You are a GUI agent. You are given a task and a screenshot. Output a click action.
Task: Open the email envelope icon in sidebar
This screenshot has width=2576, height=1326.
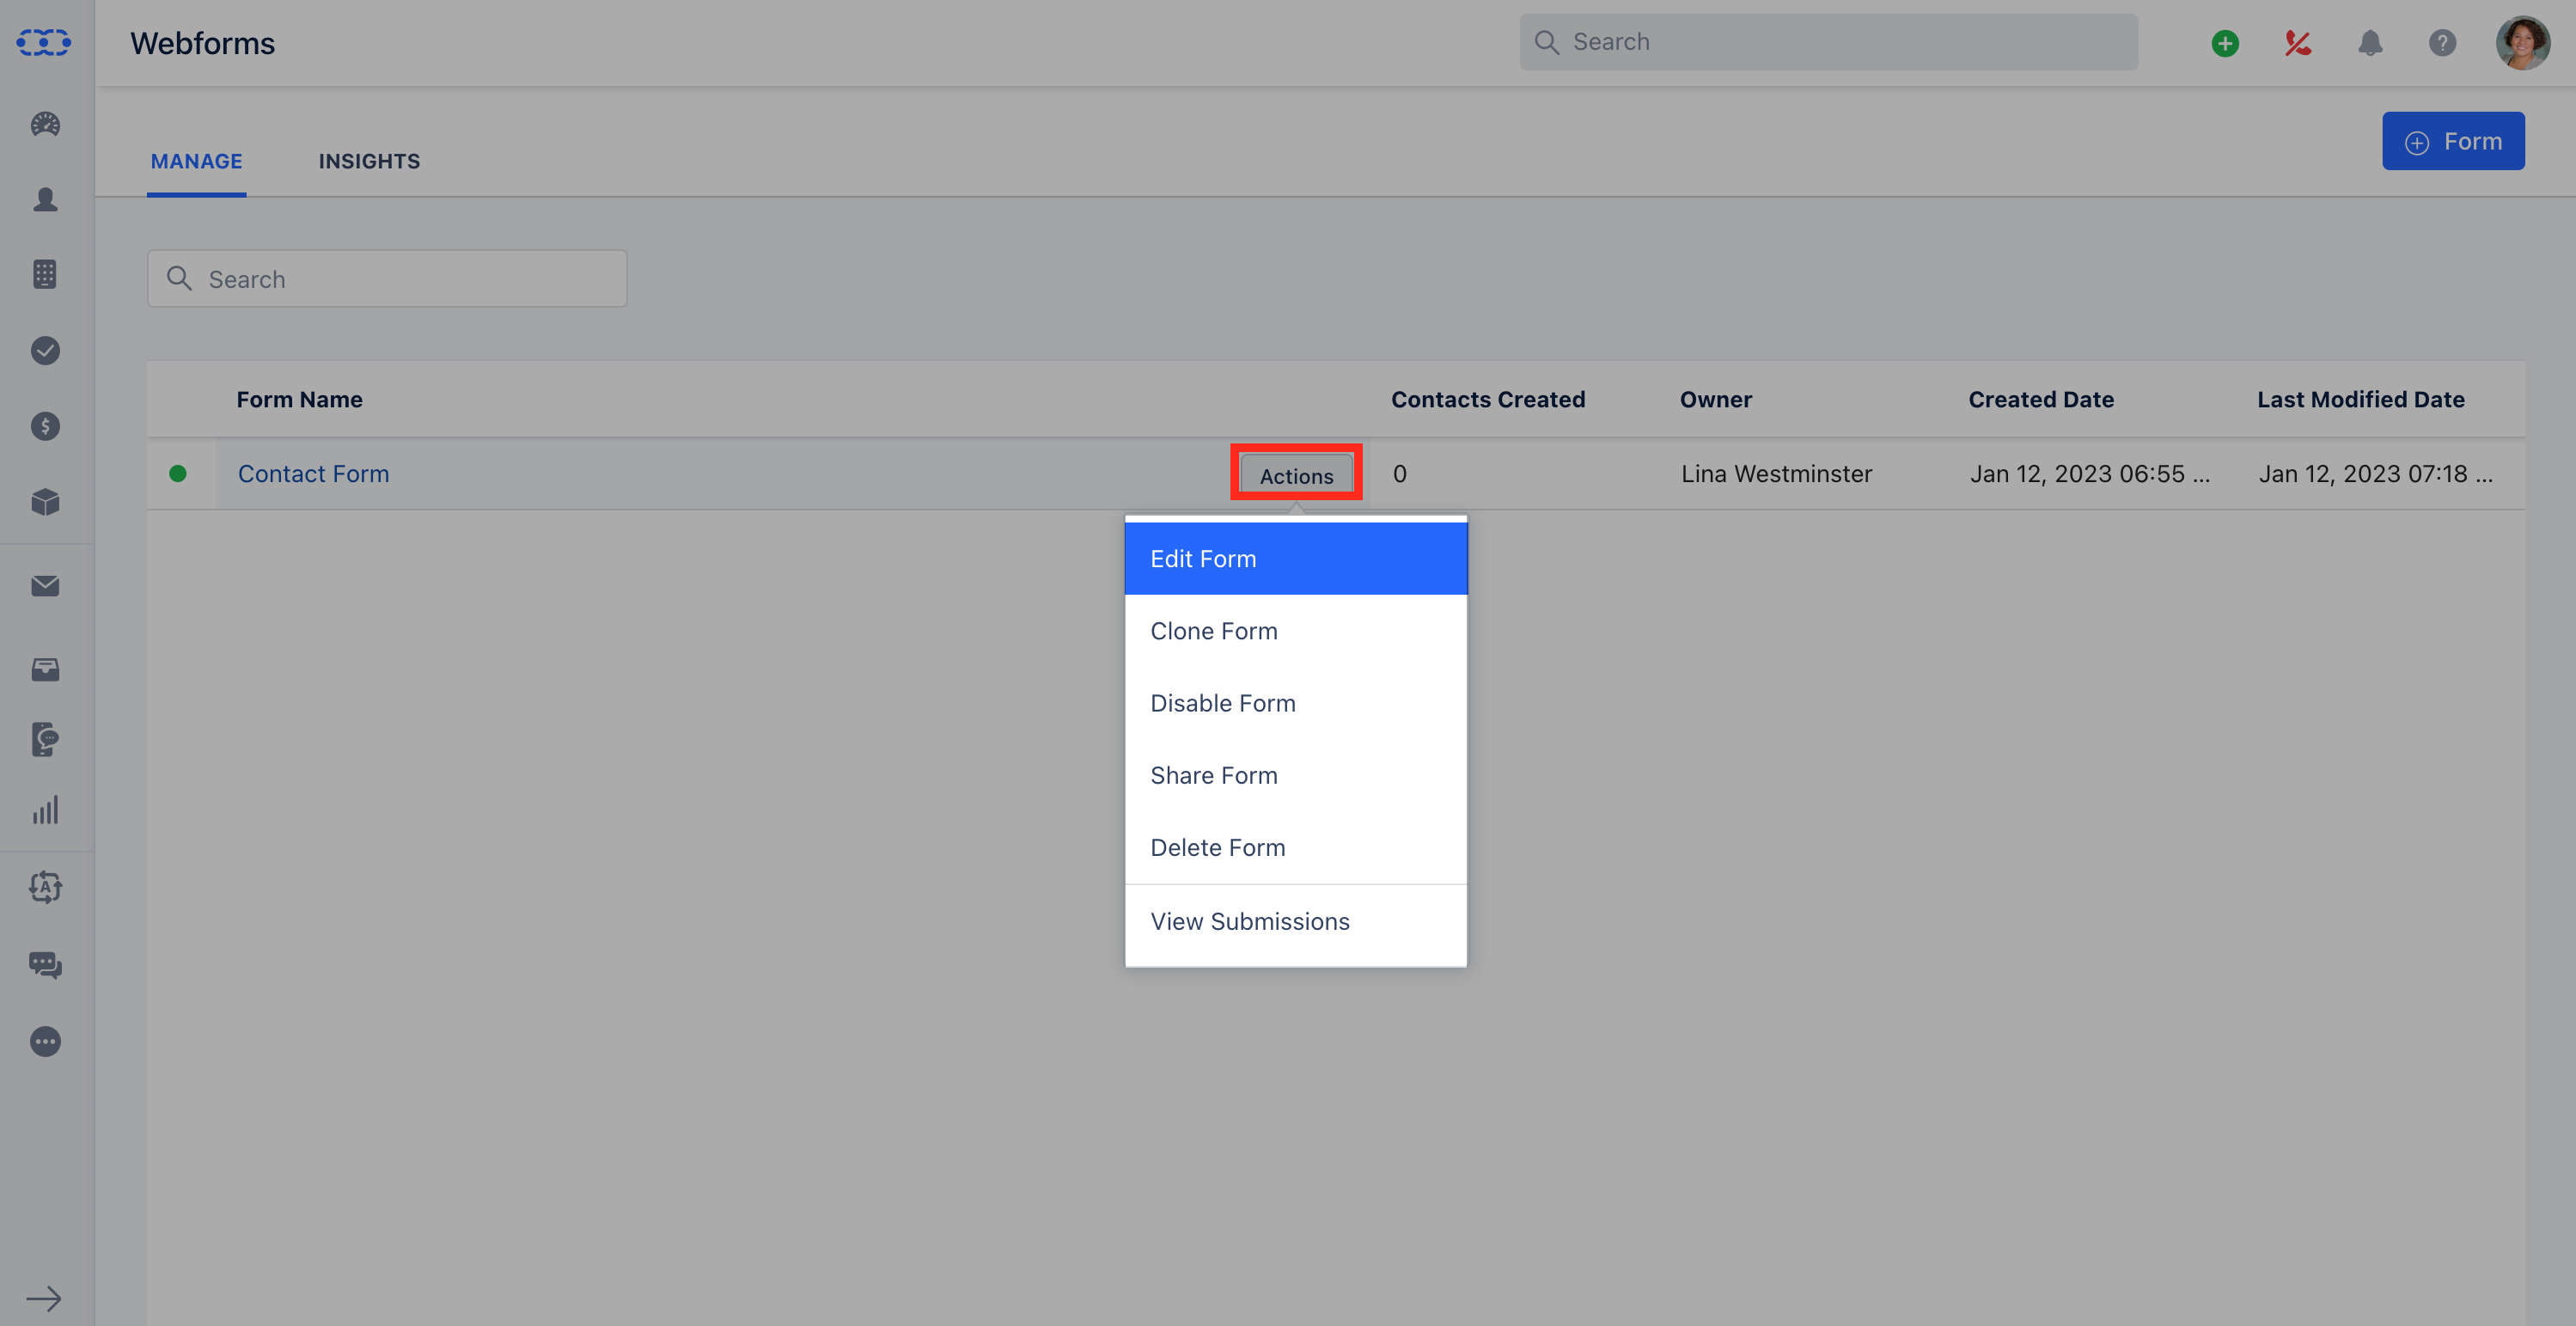(x=45, y=586)
